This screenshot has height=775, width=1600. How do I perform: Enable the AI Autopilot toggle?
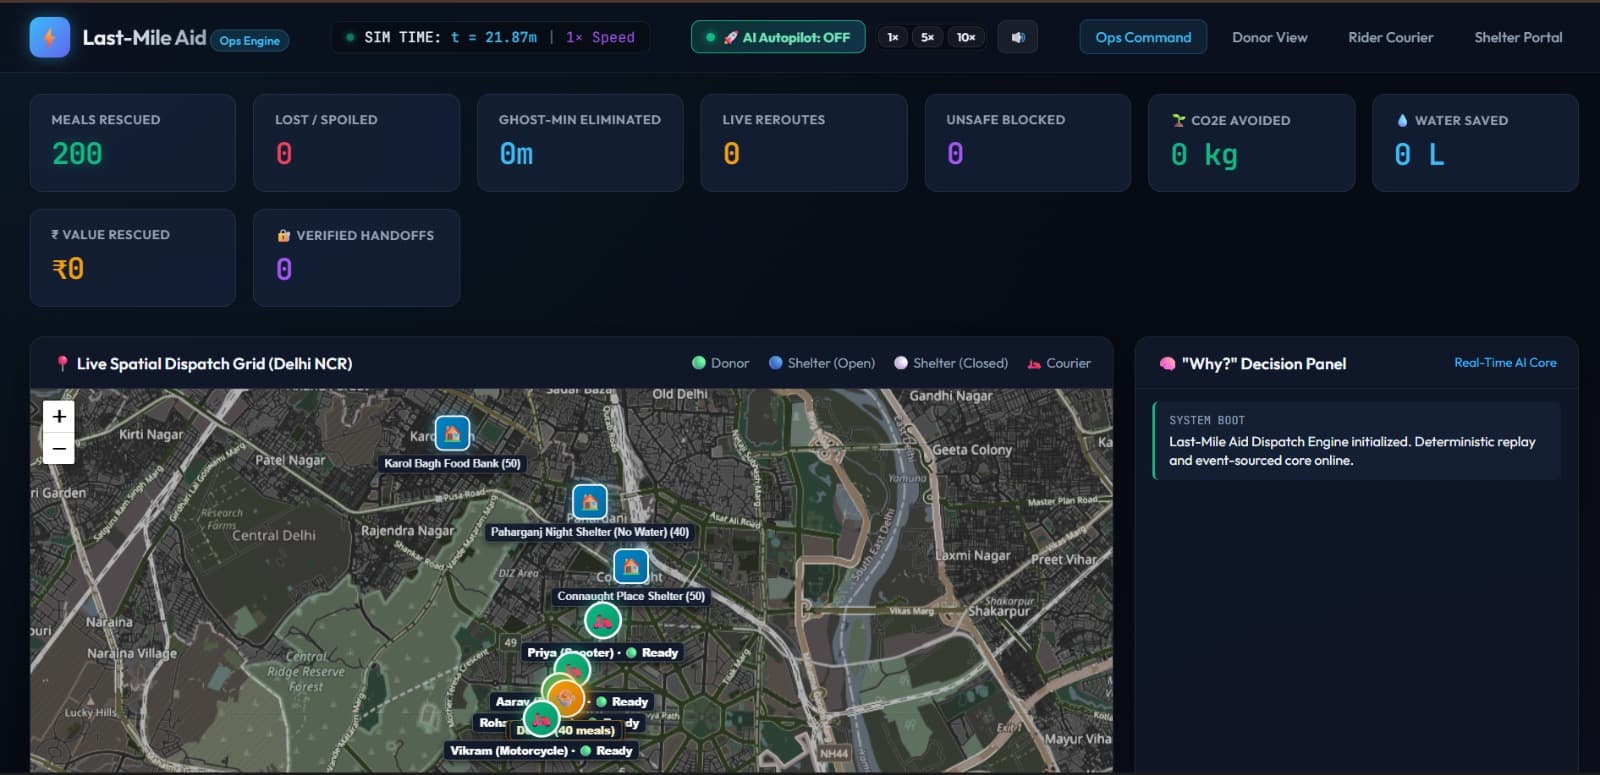click(778, 37)
